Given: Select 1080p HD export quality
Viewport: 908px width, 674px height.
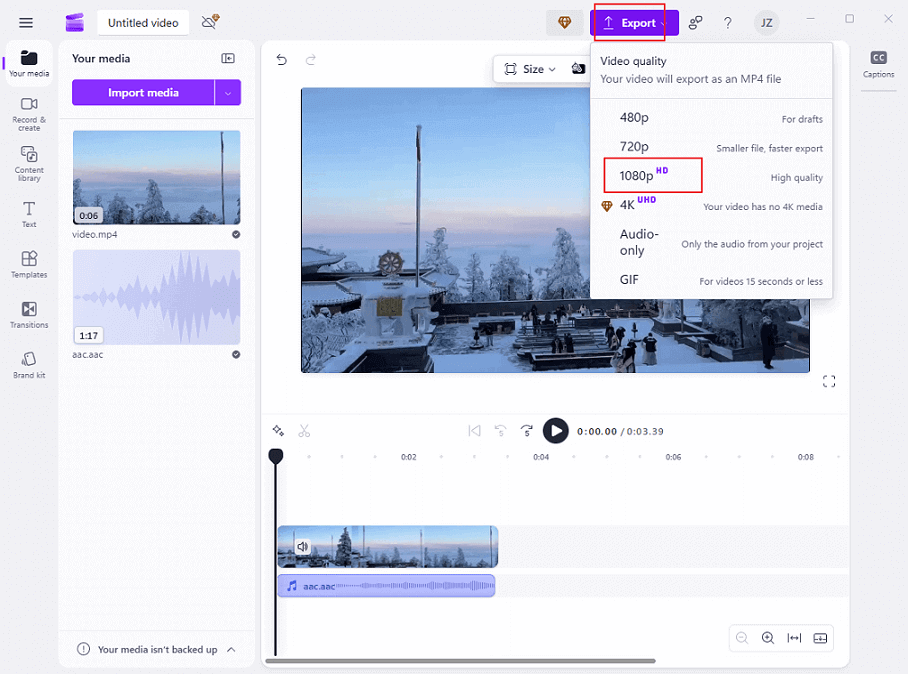Looking at the screenshot, I should [x=711, y=176].
